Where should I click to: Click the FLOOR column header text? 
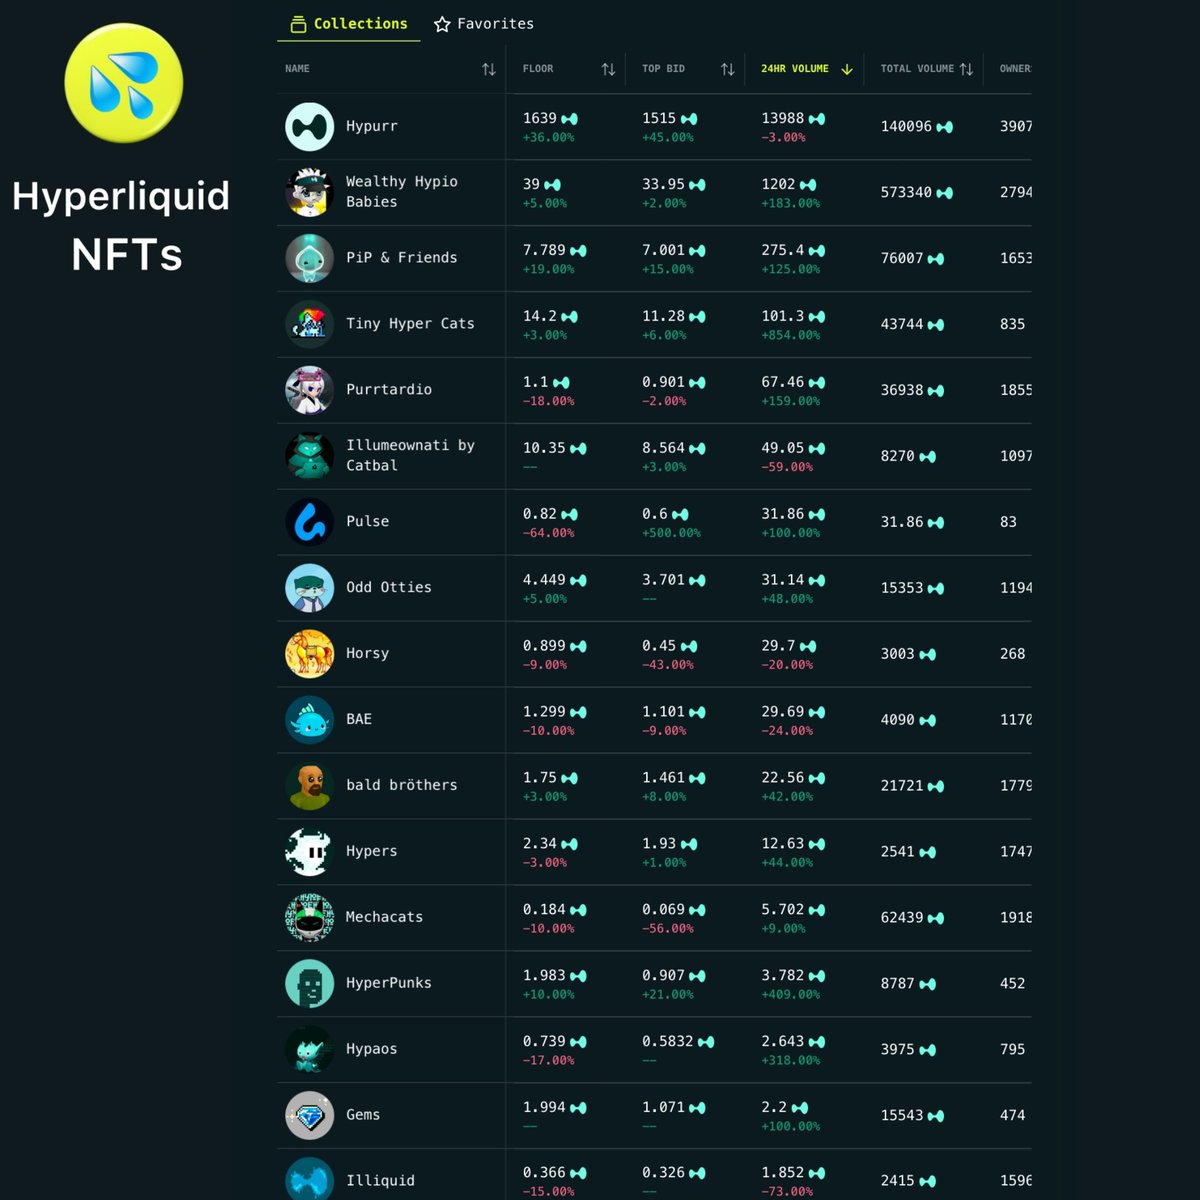(x=538, y=69)
